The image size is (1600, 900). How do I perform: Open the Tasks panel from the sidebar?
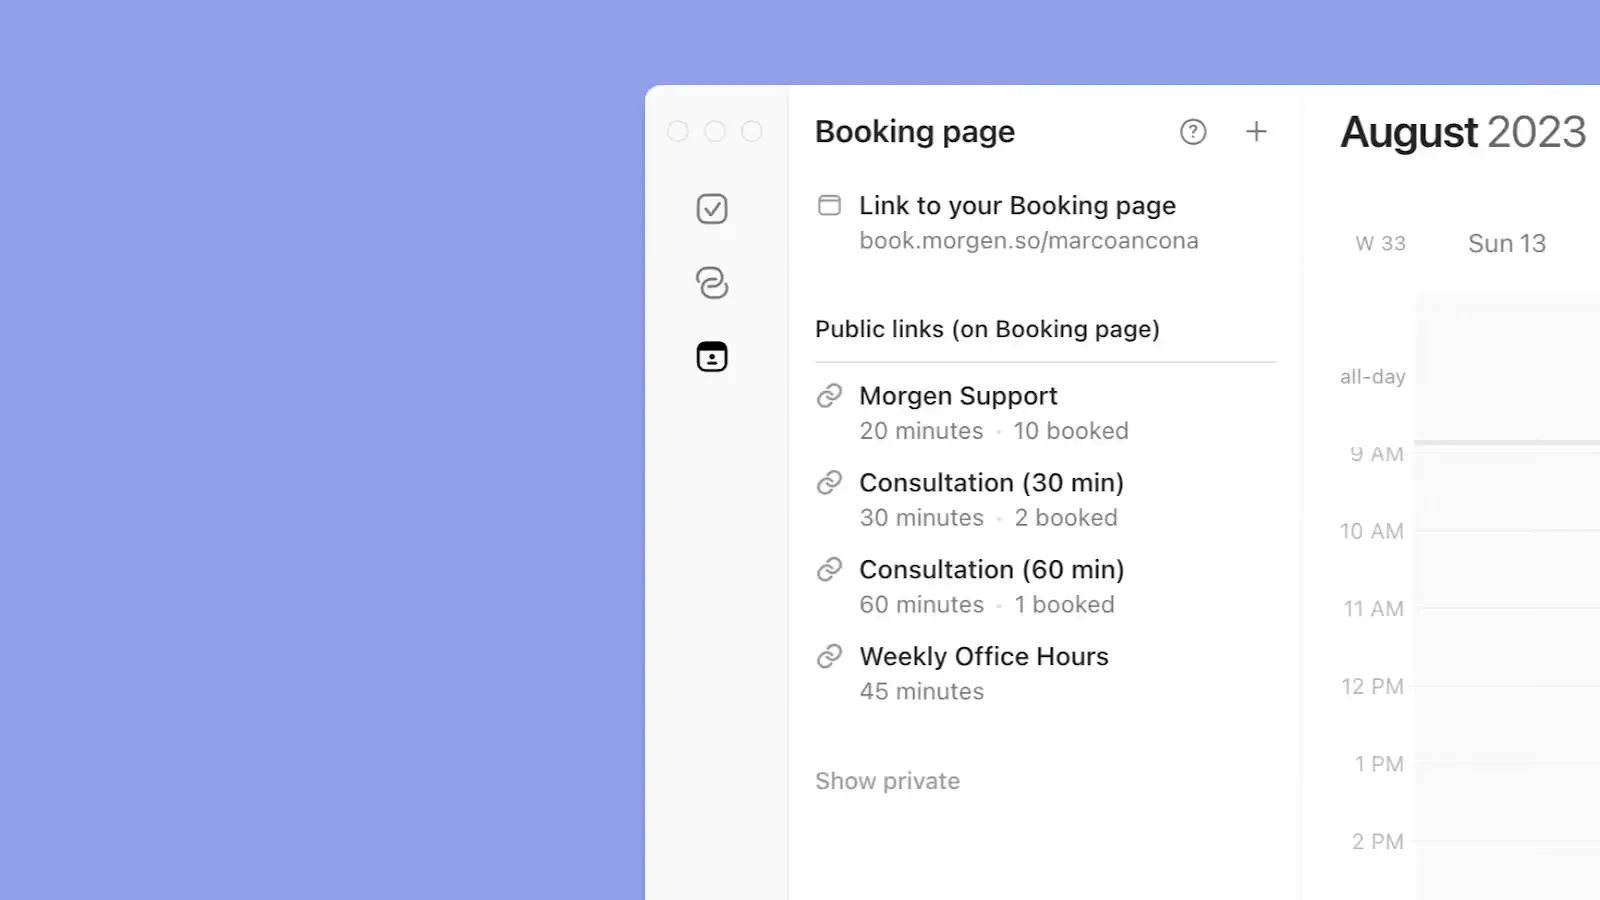coord(711,209)
